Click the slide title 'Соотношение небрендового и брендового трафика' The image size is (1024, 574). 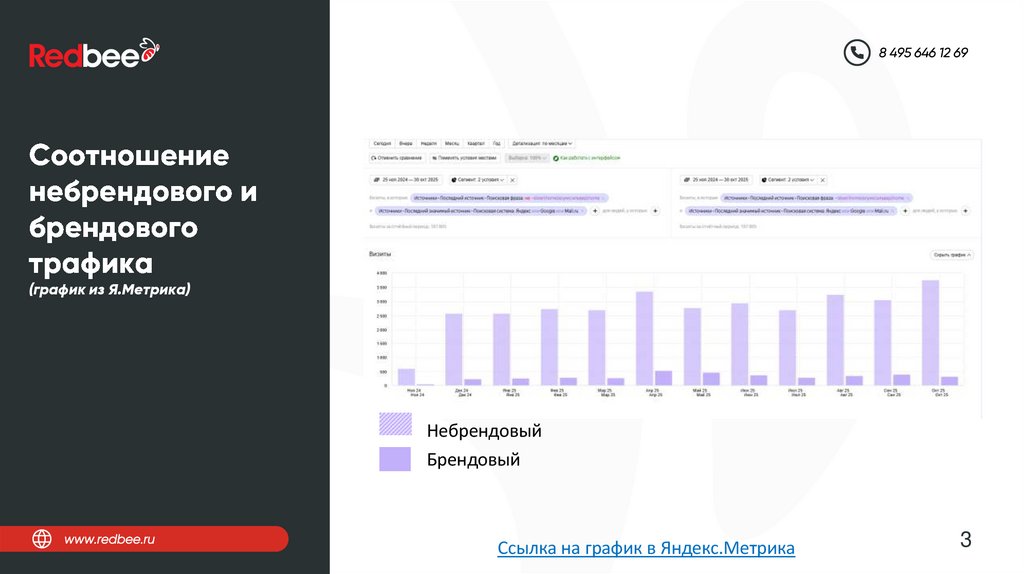143,209
